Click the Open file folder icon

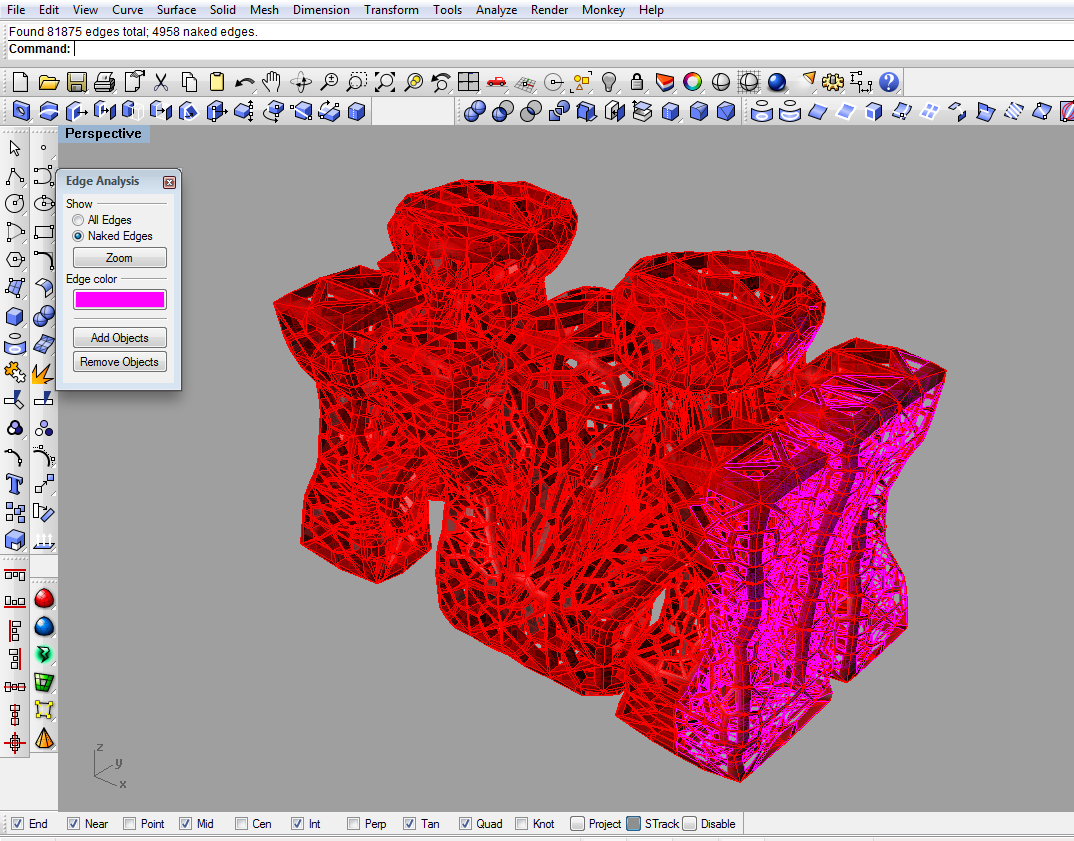(x=48, y=82)
